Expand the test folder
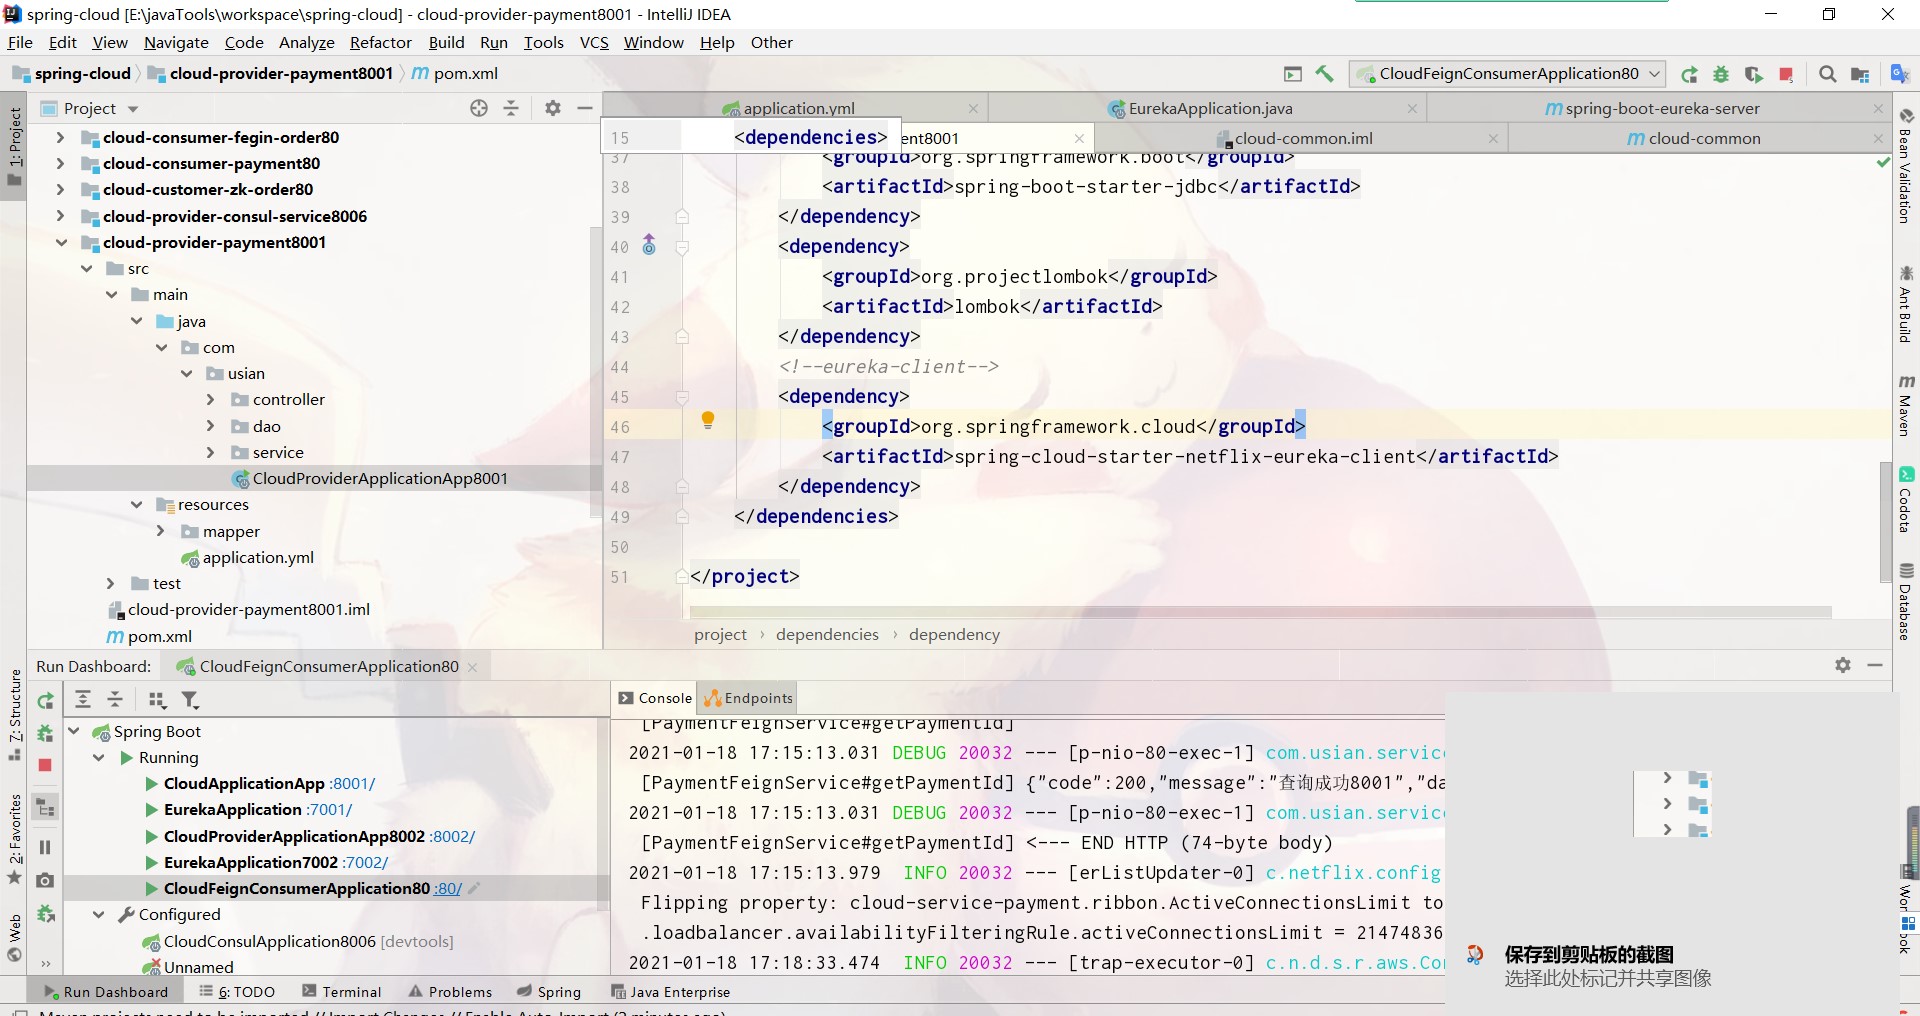Viewport: 1920px width, 1016px height. pyautogui.click(x=111, y=583)
